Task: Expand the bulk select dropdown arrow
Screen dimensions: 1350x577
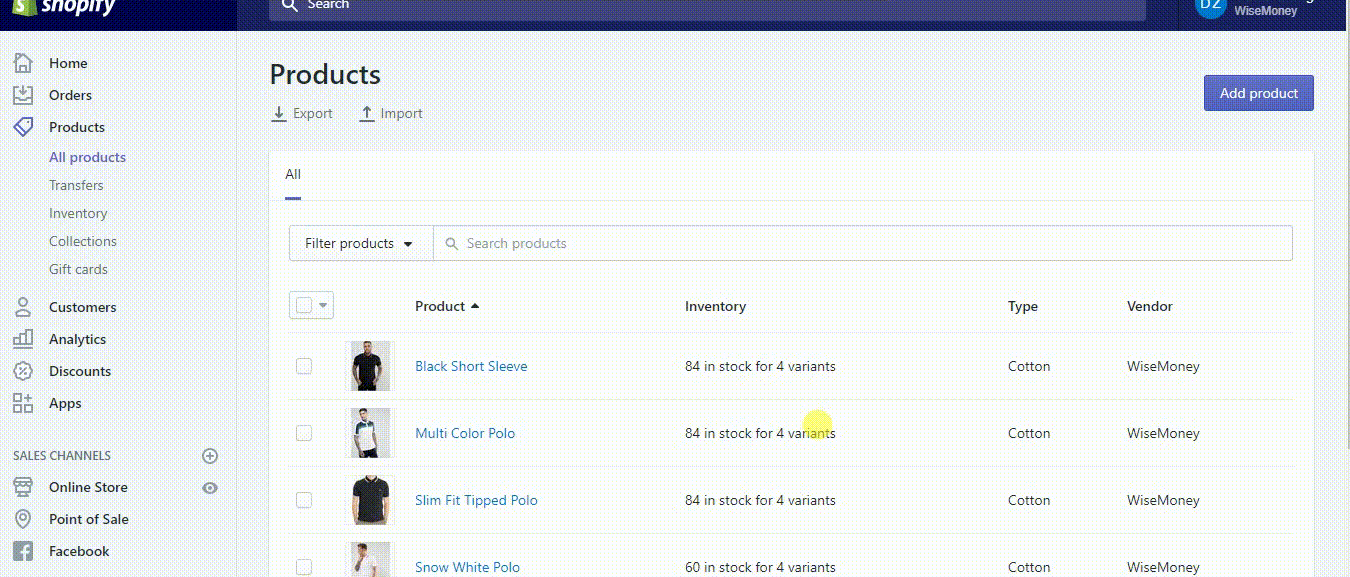Action: (324, 306)
